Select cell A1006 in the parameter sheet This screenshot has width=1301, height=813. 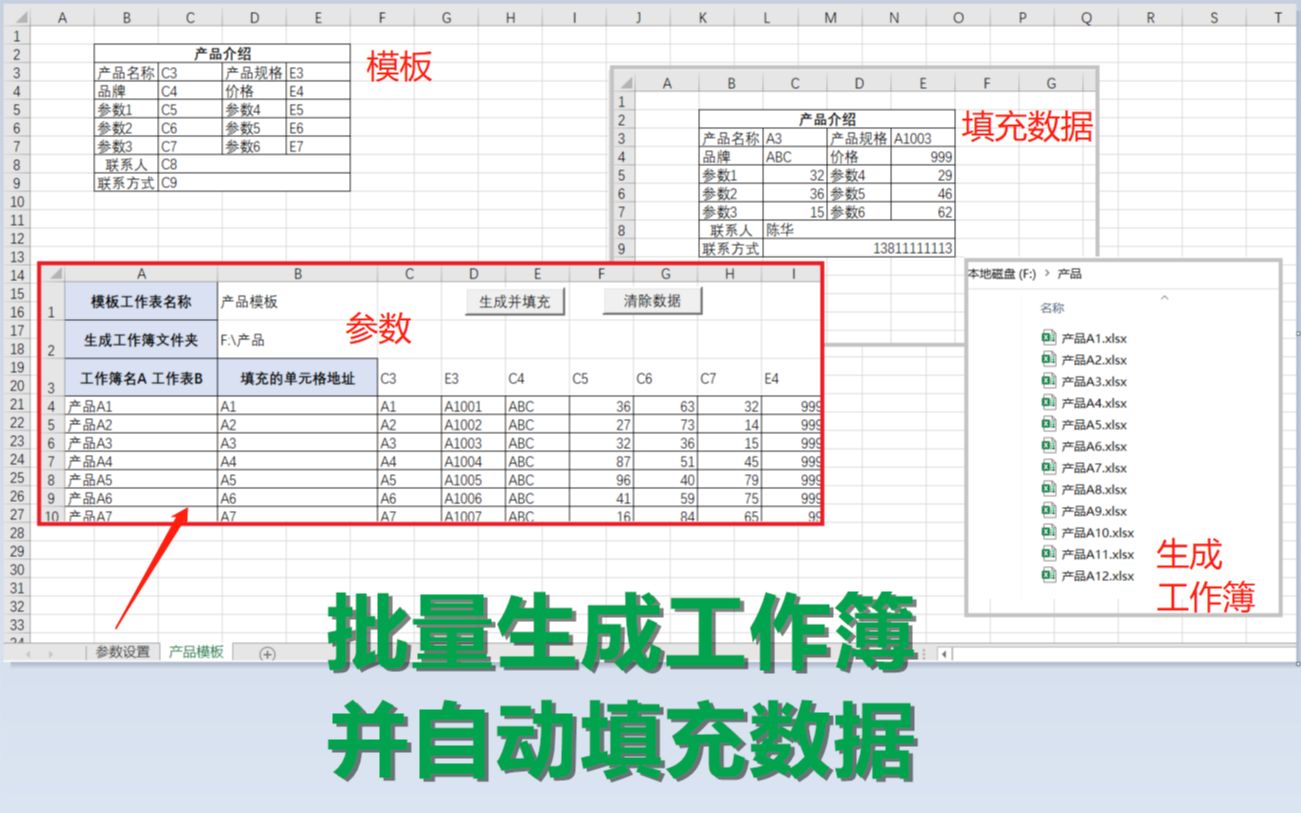pyautogui.click(x=473, y=499)
